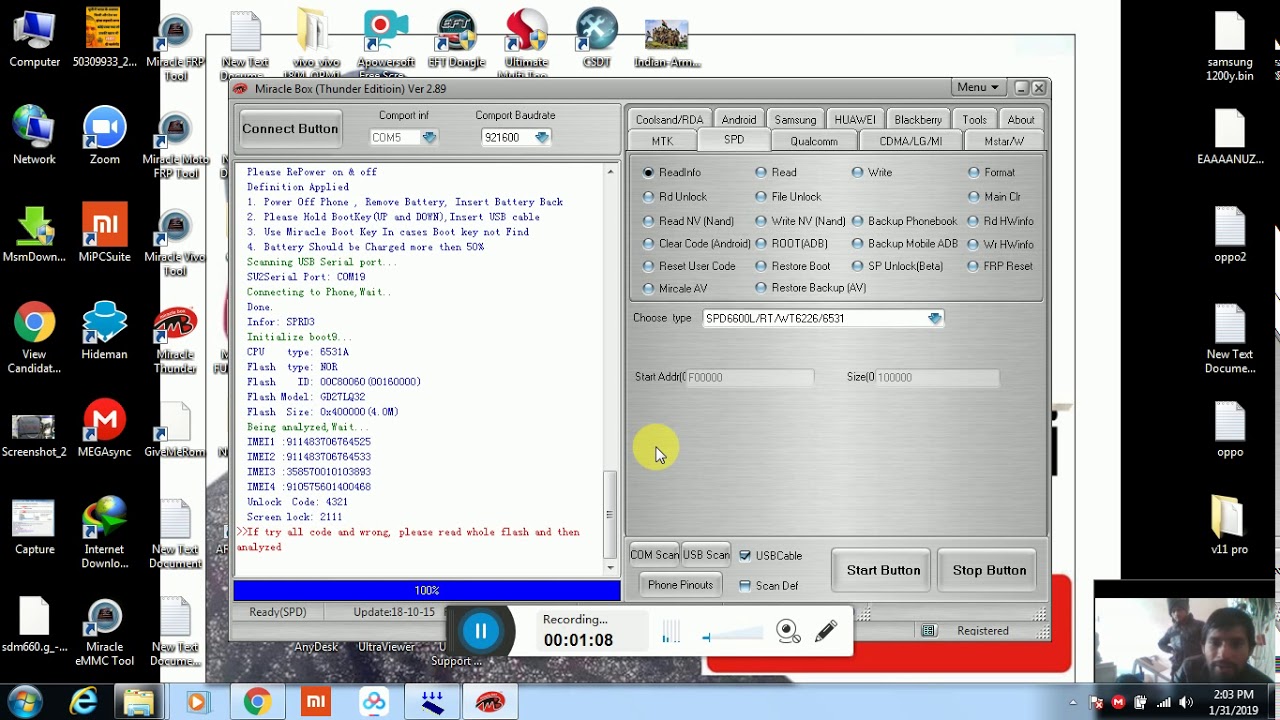
Task: Open Miracle Box taskbar icon
Action: tap(490, 702)
